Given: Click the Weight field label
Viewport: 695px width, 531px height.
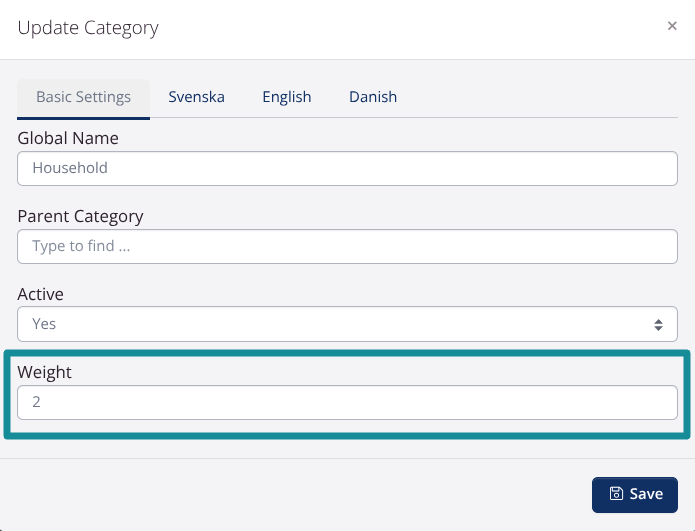Looking at the screenshot, I should click(x=45, y=372).
